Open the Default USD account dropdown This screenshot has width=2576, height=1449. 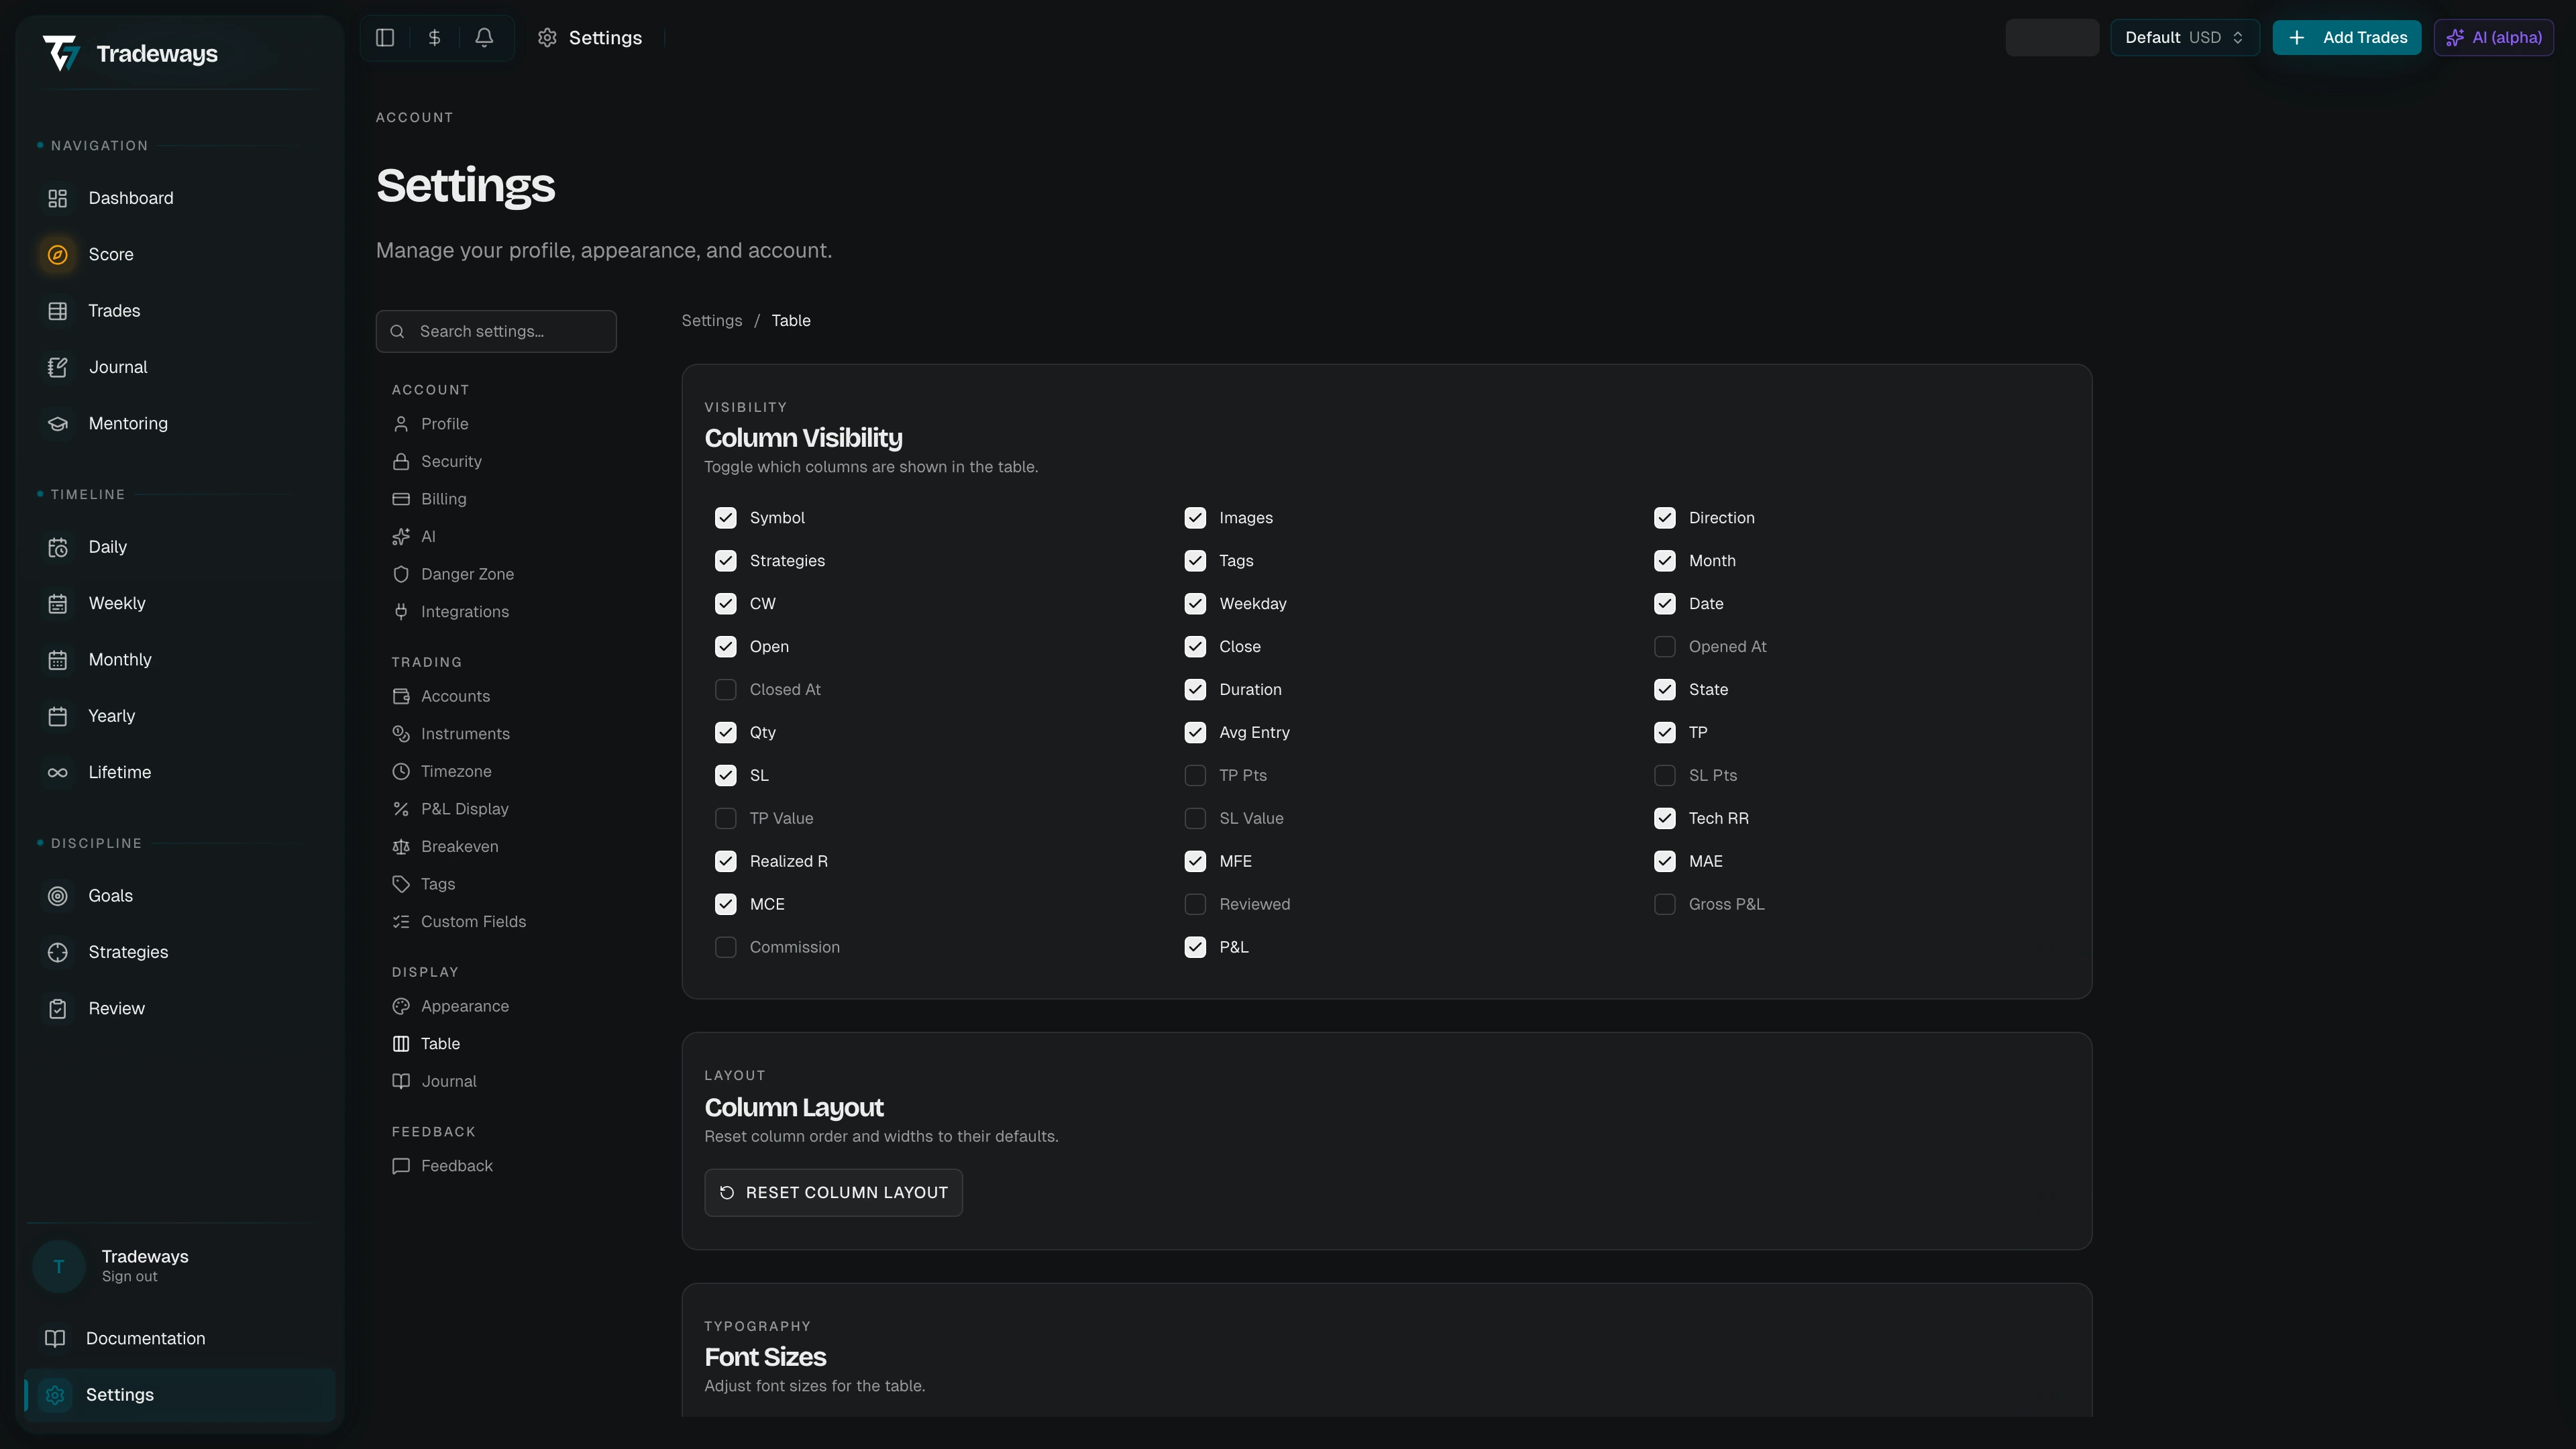[2185, 38]
